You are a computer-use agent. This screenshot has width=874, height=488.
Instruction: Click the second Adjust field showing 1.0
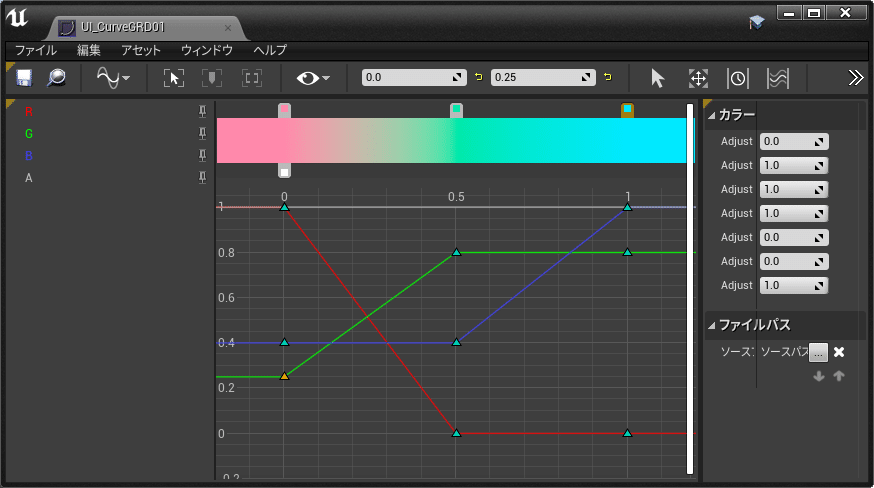point(794,166)
